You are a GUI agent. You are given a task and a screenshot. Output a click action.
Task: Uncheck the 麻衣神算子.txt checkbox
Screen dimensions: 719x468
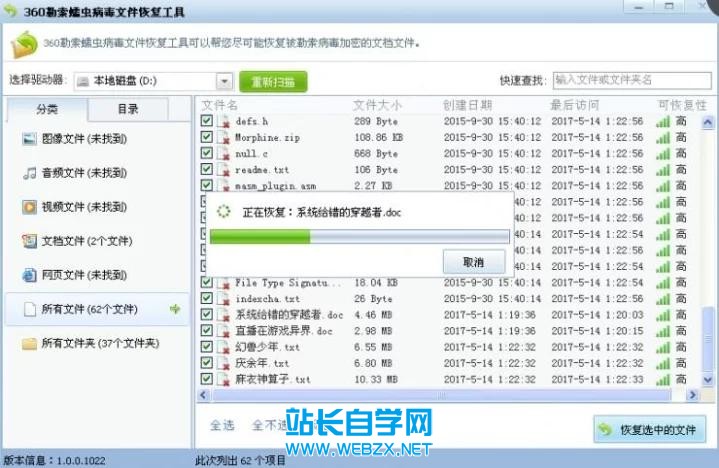[207, 379]
